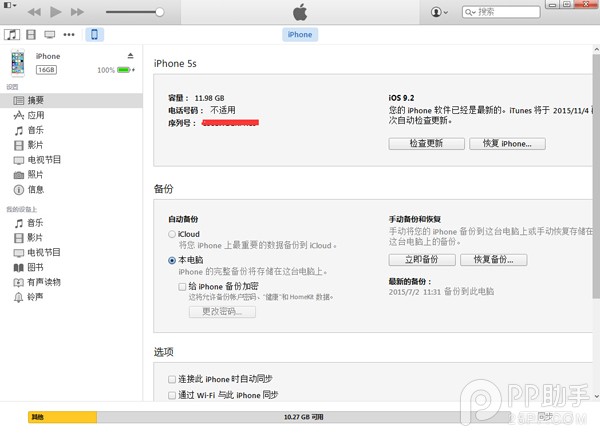This screenshot has height=433, width=600.
Task: Select the iCloud backup radio button
Action: [x=172, y=234]
